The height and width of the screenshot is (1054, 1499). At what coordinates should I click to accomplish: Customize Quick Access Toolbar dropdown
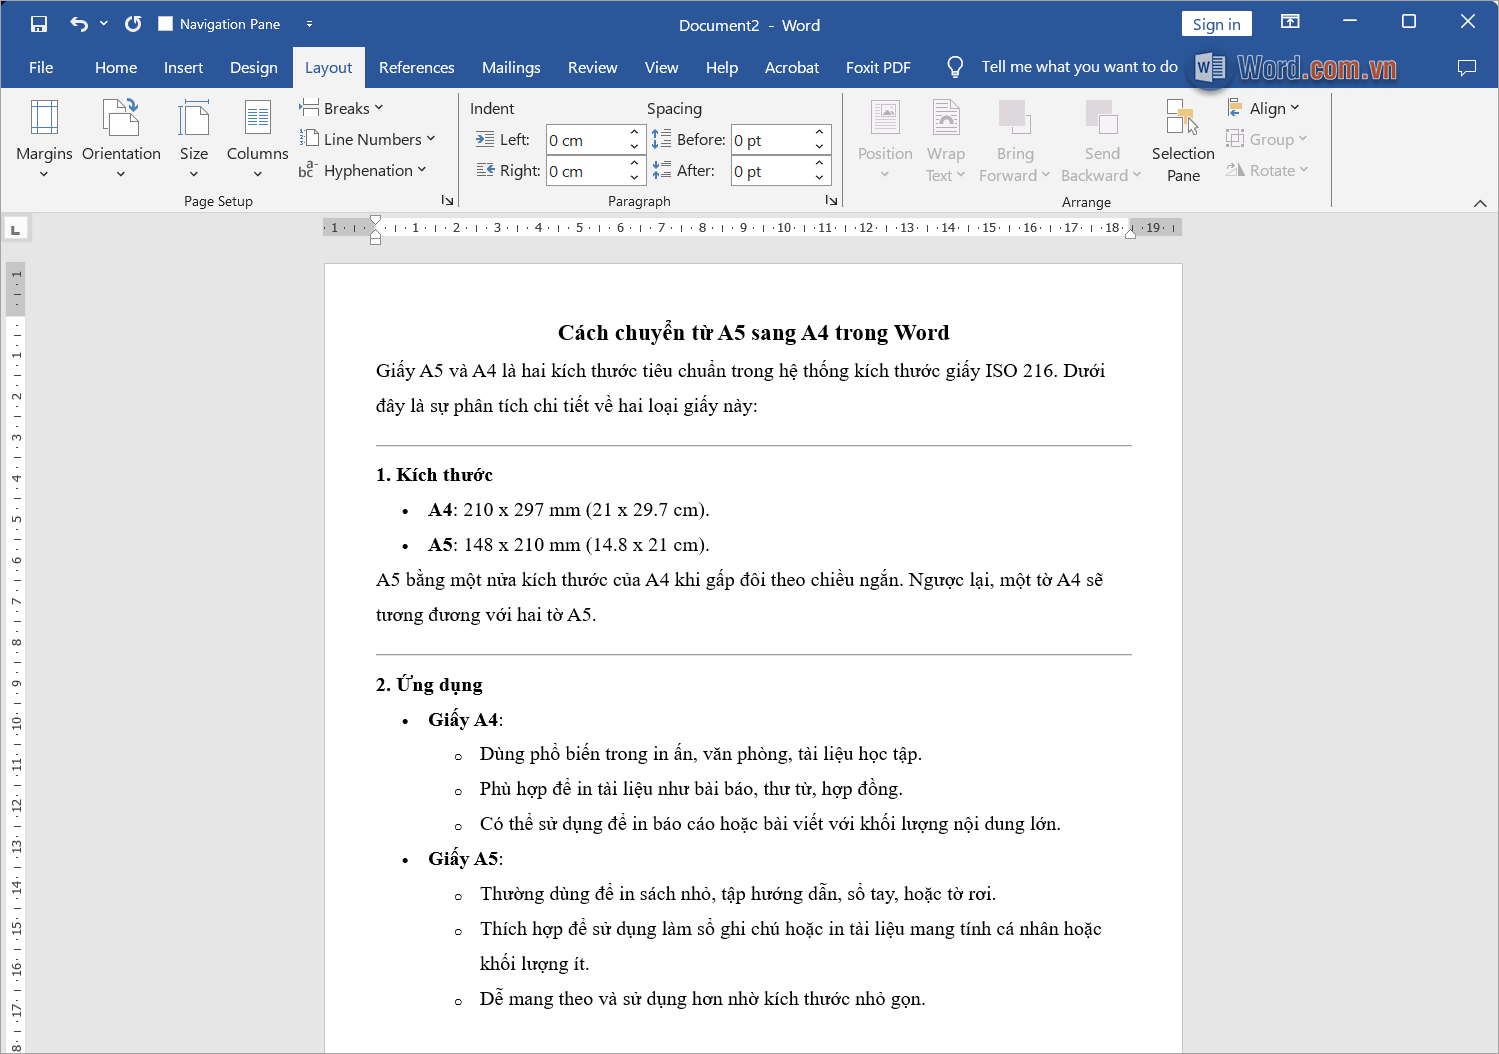pos(309,24)
